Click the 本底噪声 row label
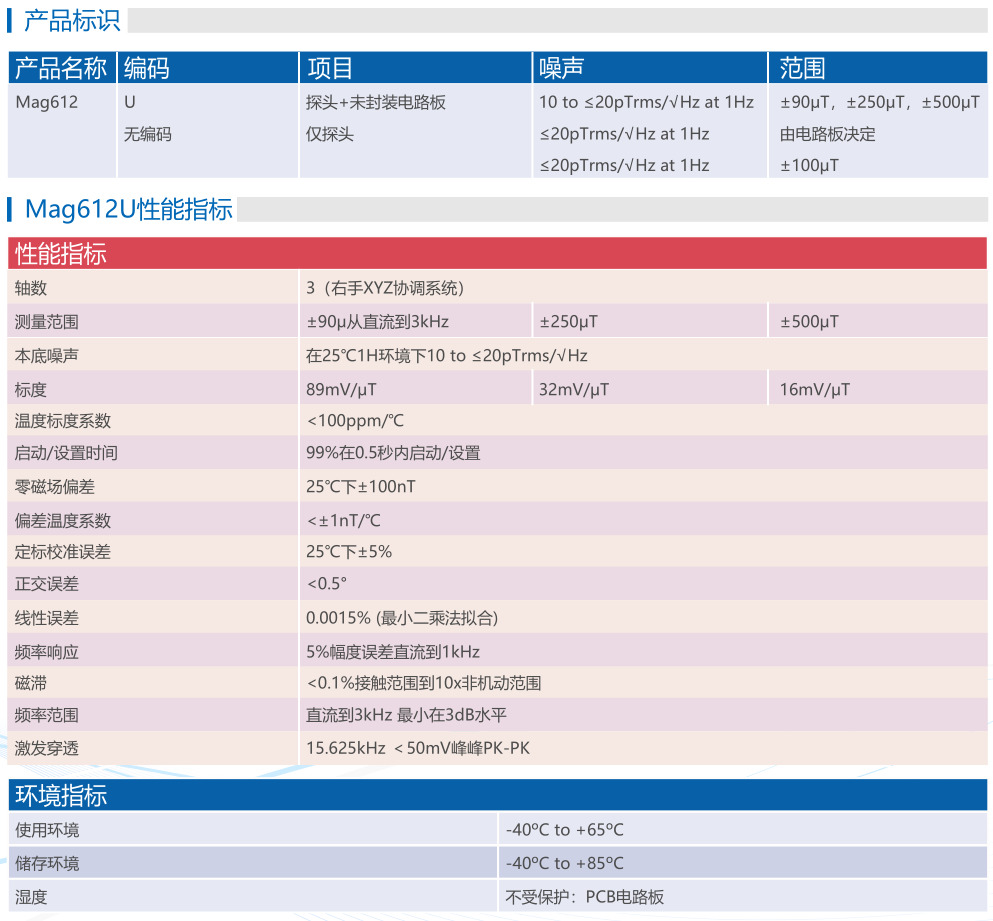The height and width of the screenshot is (921, 993). (47, 355)
